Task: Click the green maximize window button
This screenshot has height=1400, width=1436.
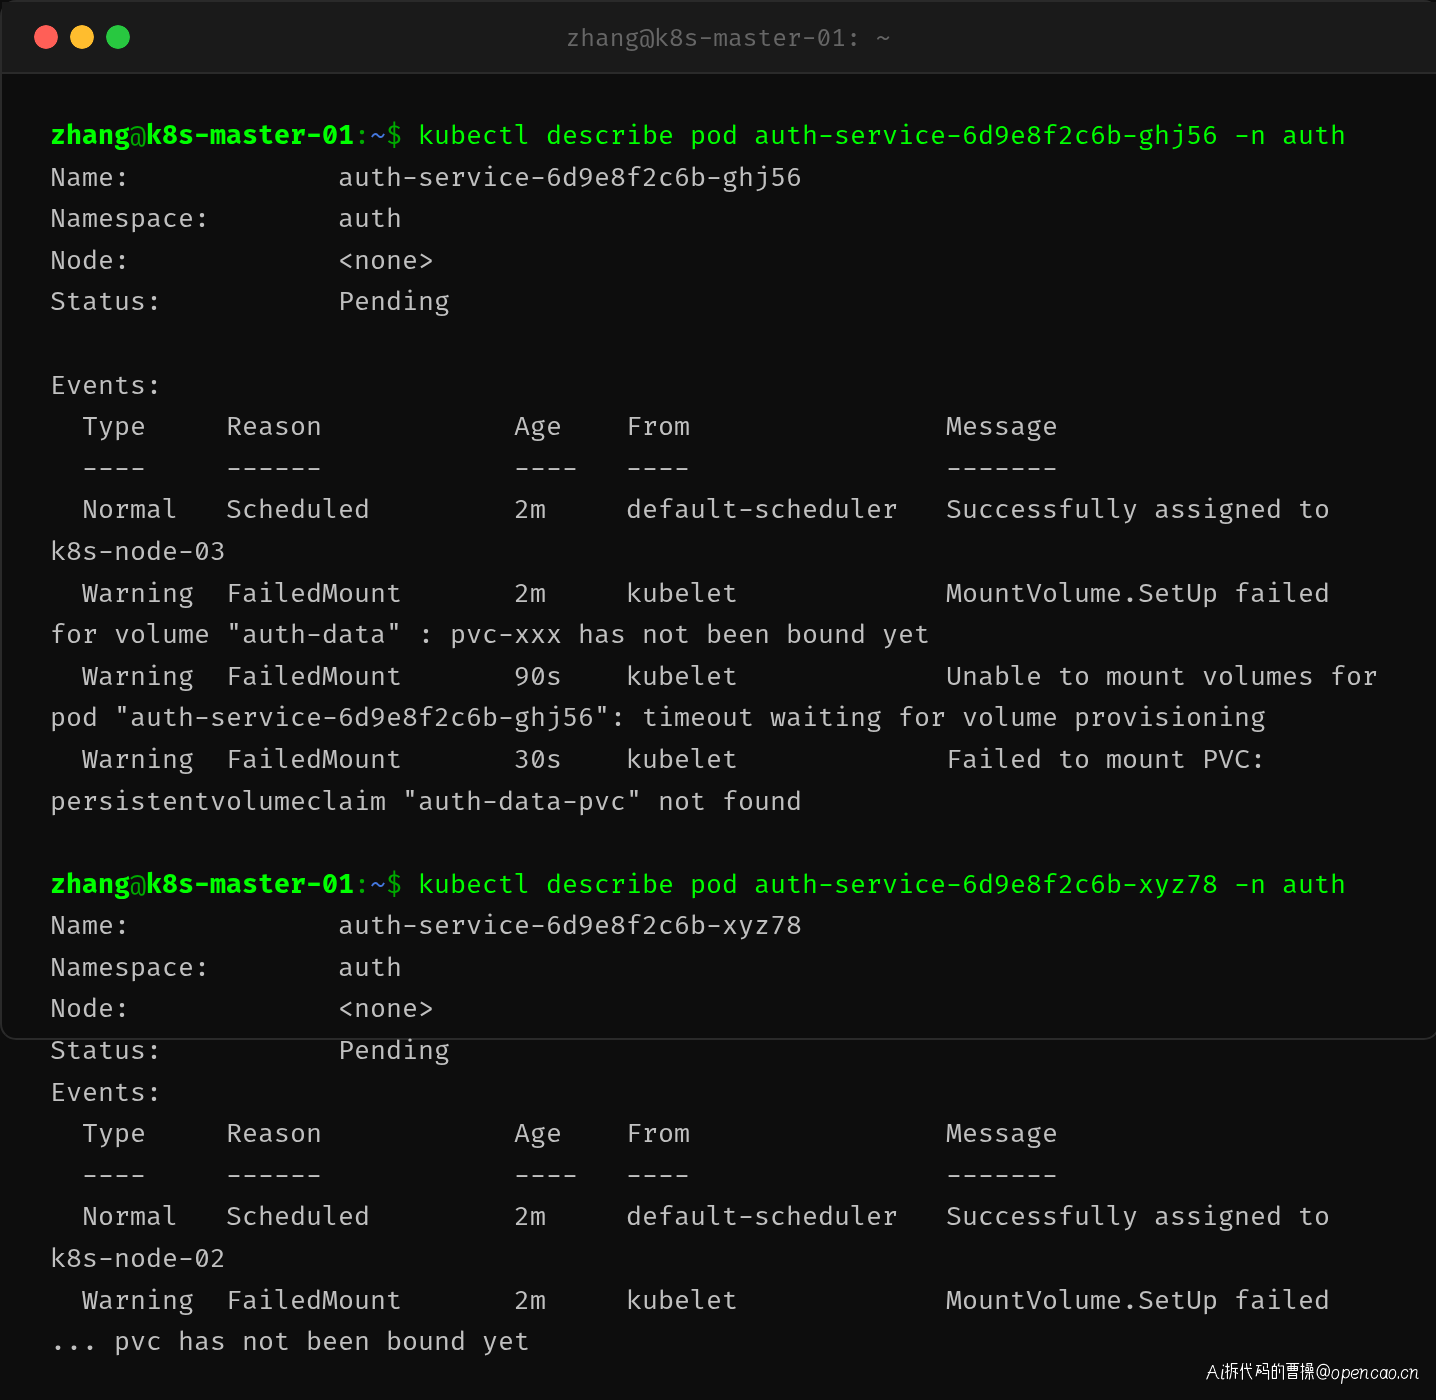Action: coord(118,37)
